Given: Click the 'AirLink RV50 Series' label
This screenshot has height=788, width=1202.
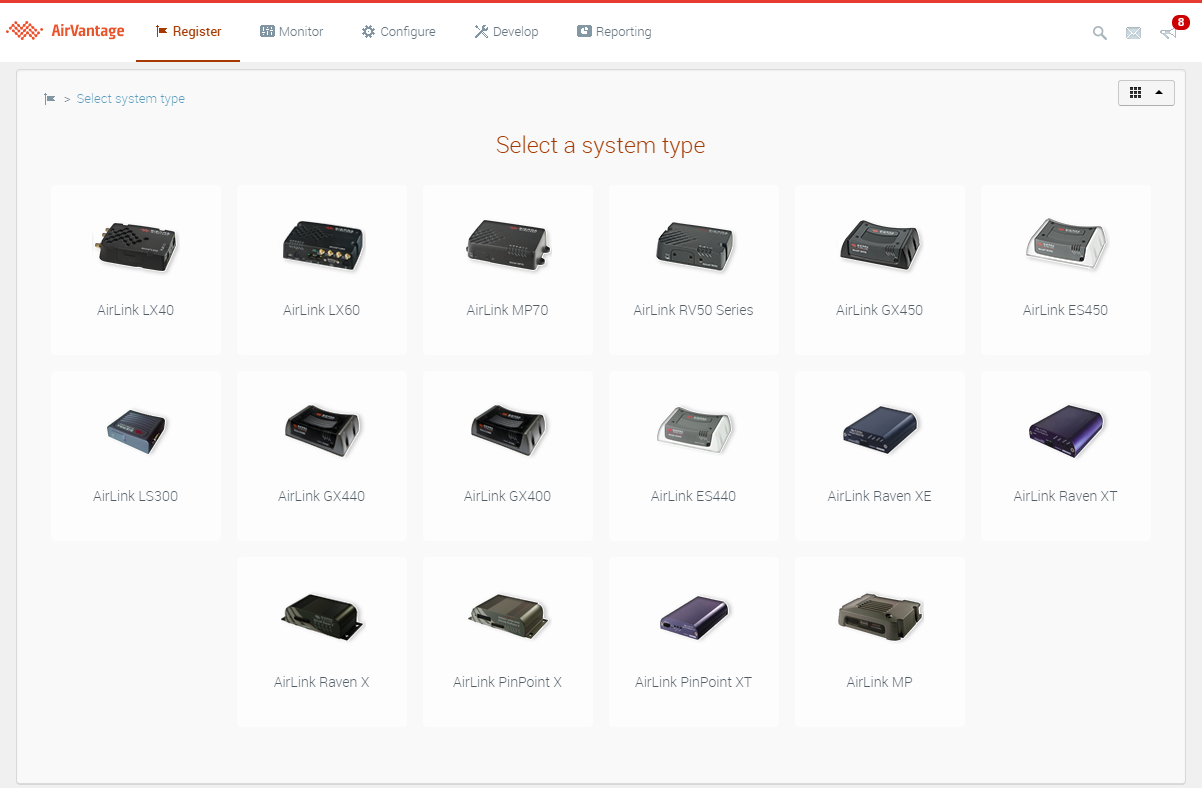Looking at the screenshot, I should coord(694,310).
